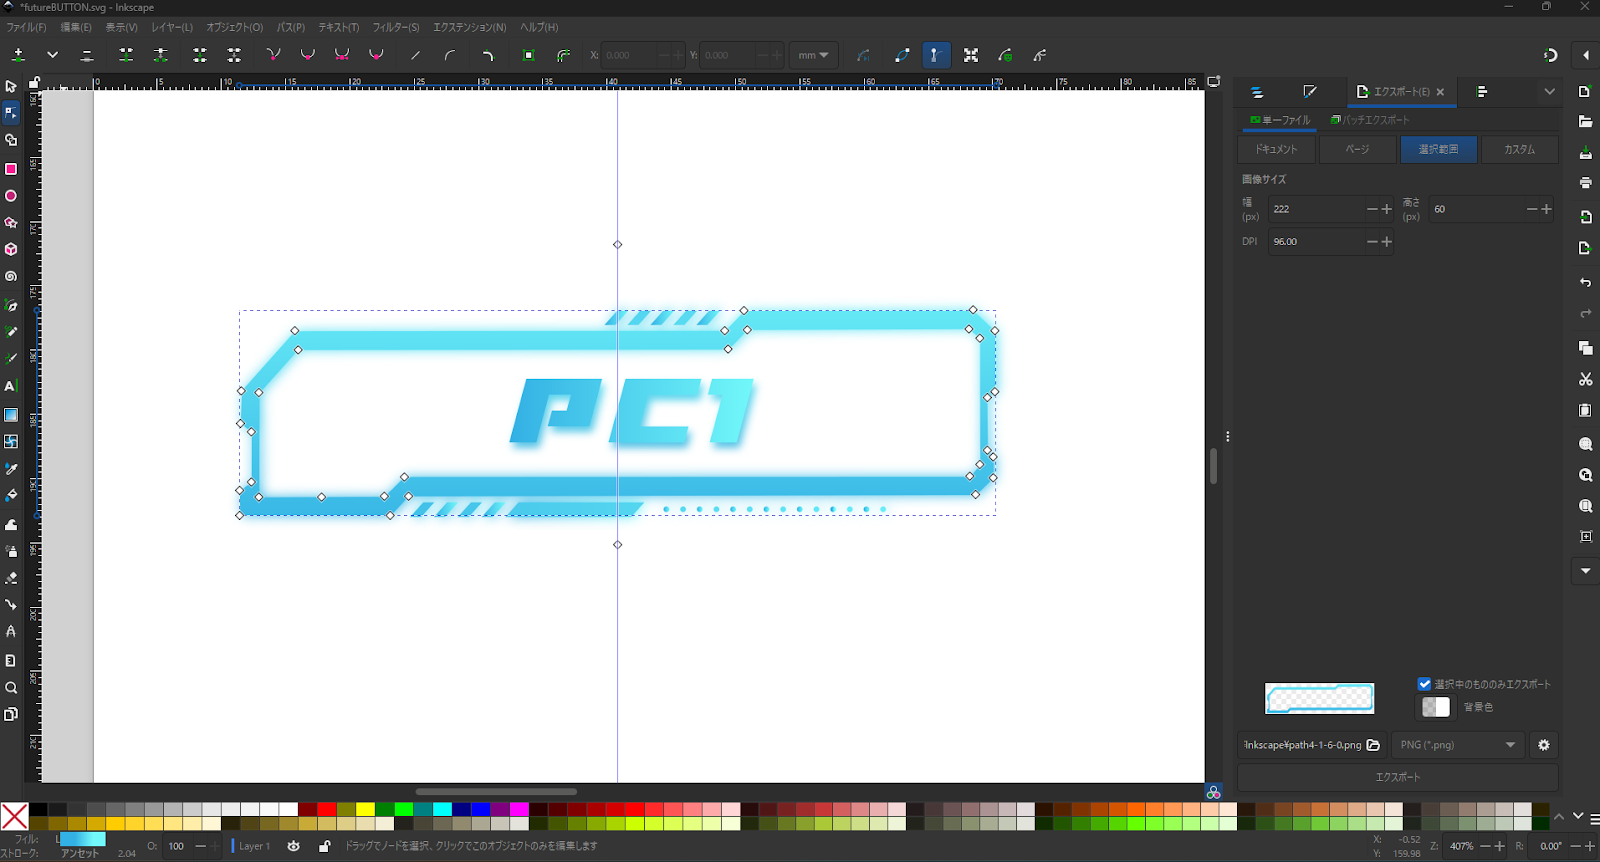The image size is (1600, 862).
Task: Click the save document icon
Action: [x=1585, y=153]
